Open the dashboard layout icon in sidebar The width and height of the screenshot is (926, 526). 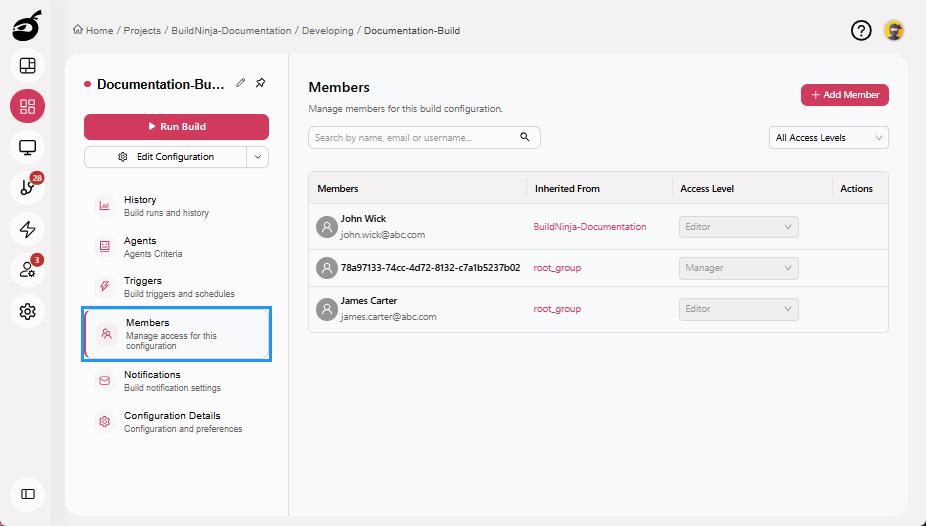(28, 66)
